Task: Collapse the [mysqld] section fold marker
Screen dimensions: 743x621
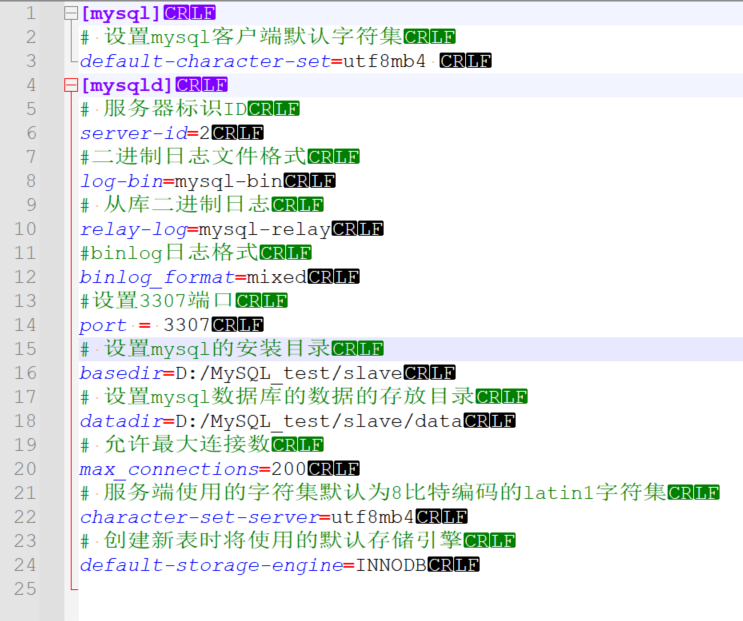Action: click(70, 85)
